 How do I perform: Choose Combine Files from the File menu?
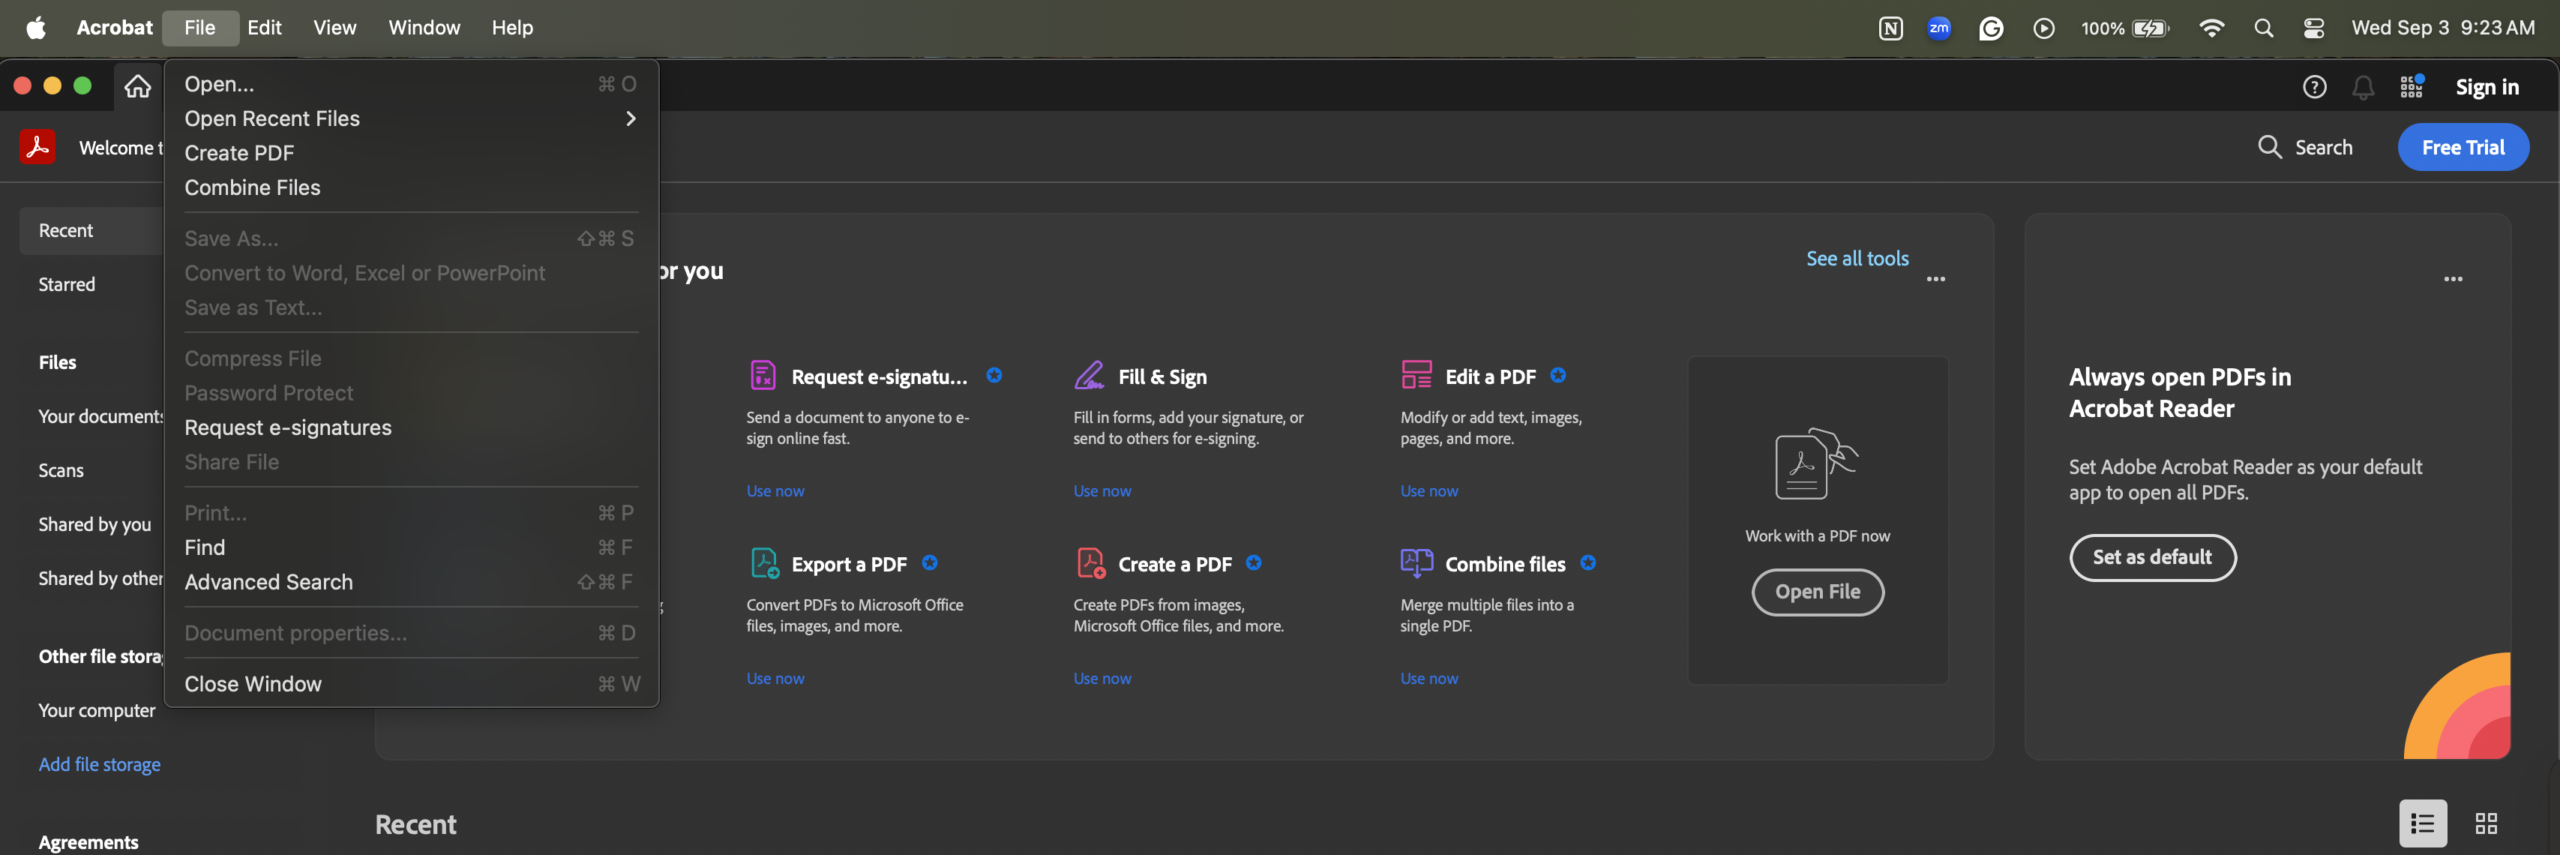click(253, 188)
